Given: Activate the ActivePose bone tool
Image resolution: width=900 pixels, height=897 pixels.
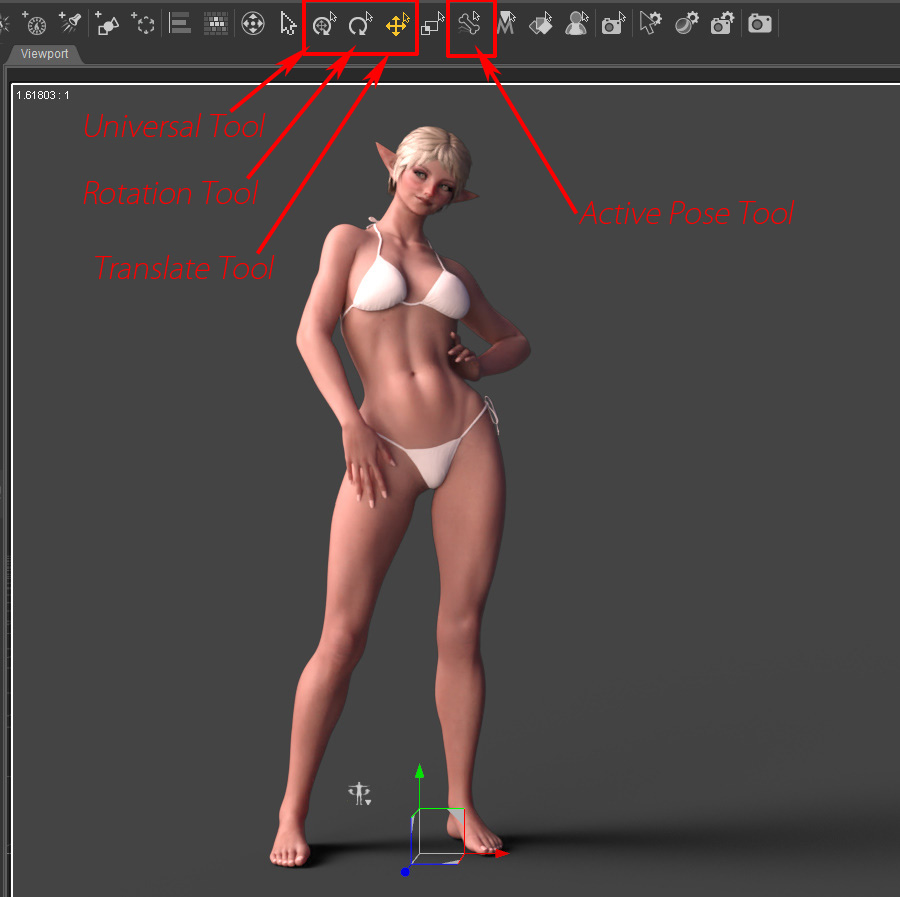Looking at the screenshot, I should coord(470,24).
